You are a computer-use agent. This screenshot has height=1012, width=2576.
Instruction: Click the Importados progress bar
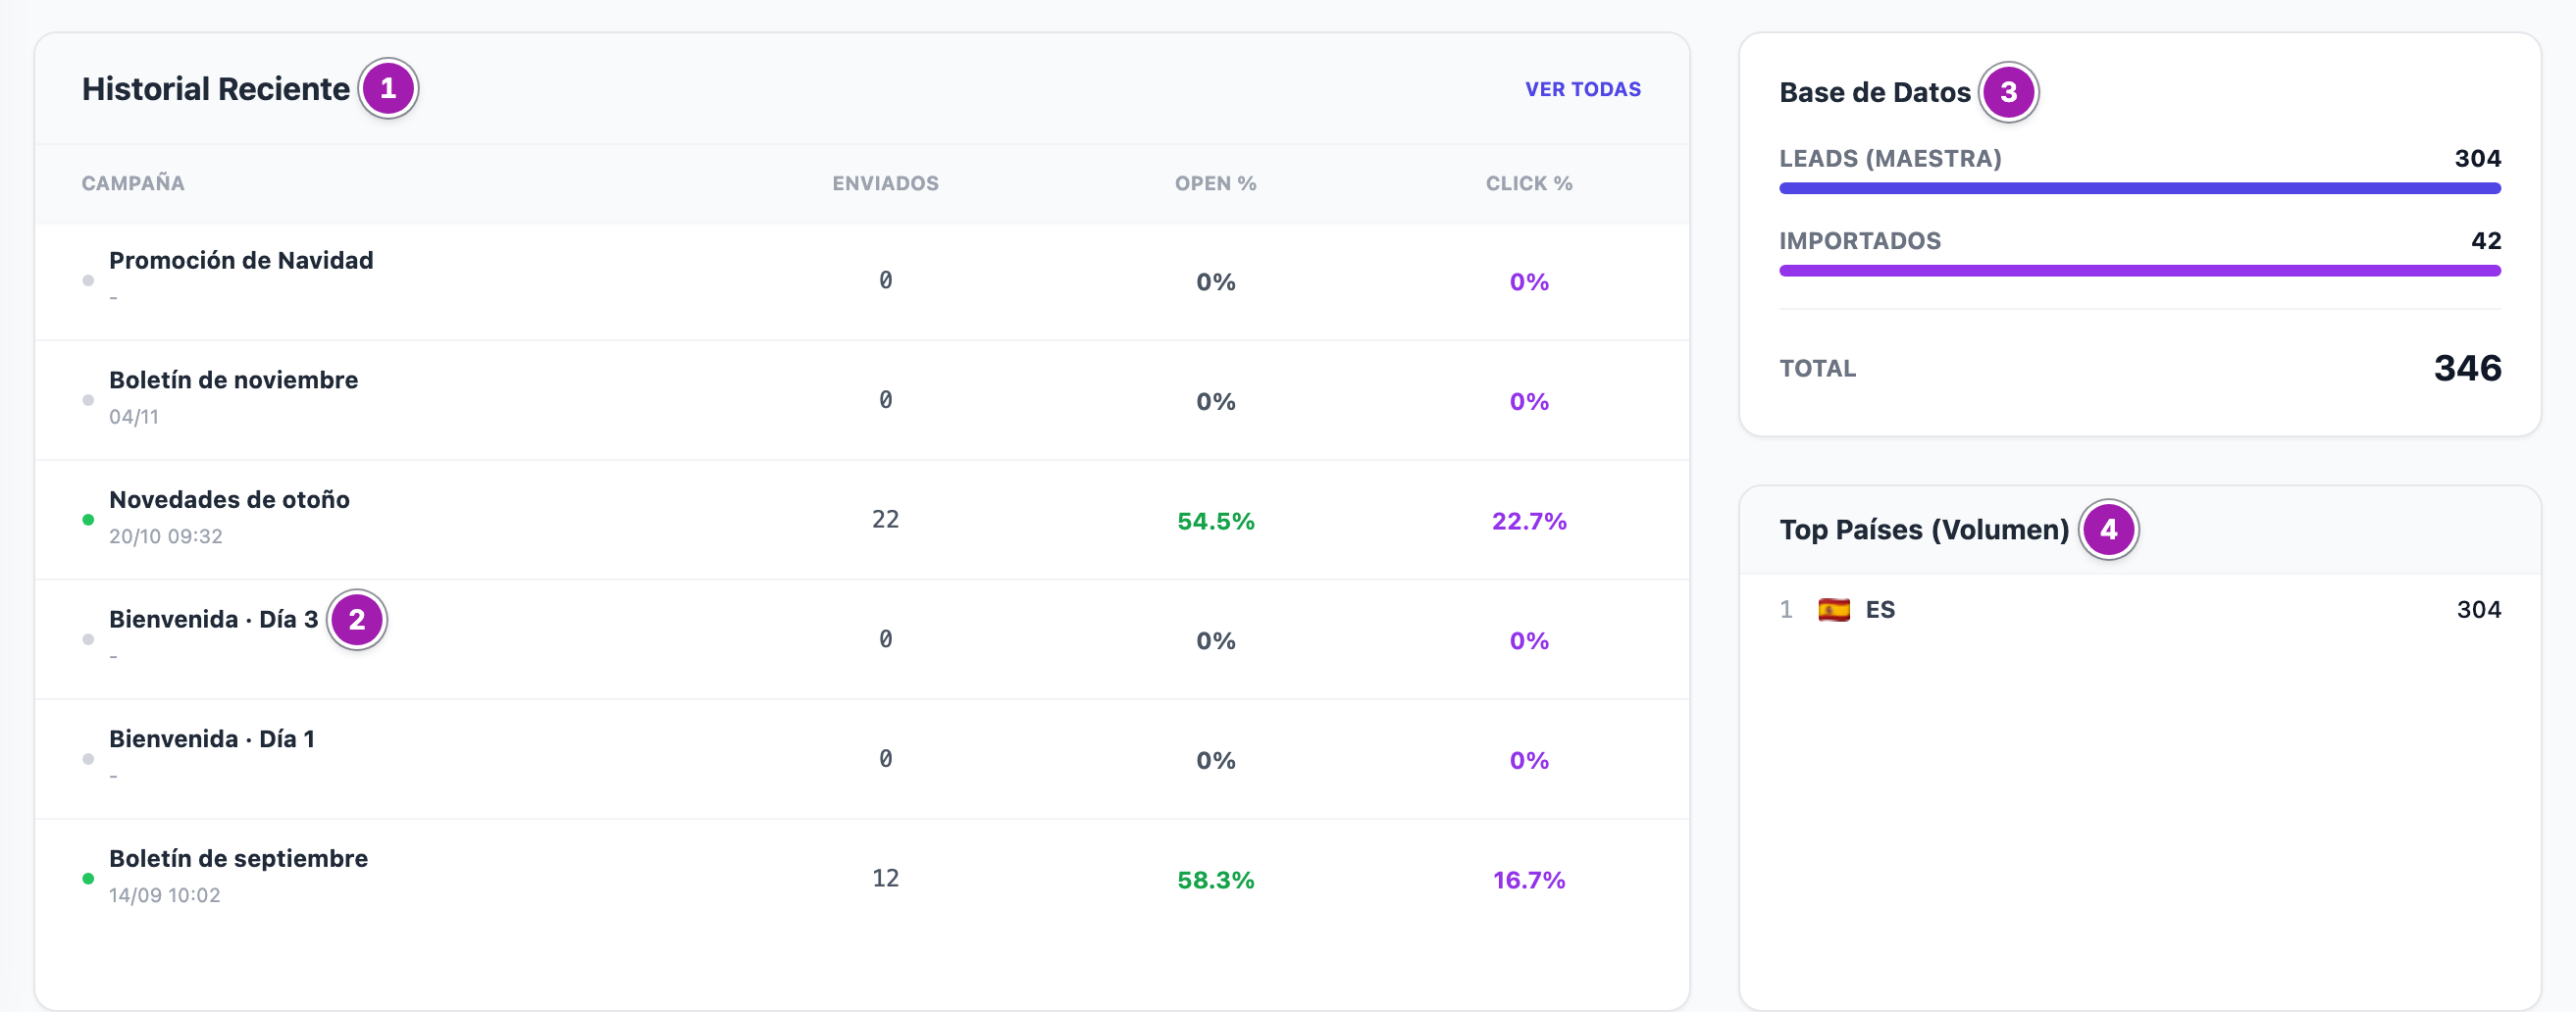point(2139,270)
